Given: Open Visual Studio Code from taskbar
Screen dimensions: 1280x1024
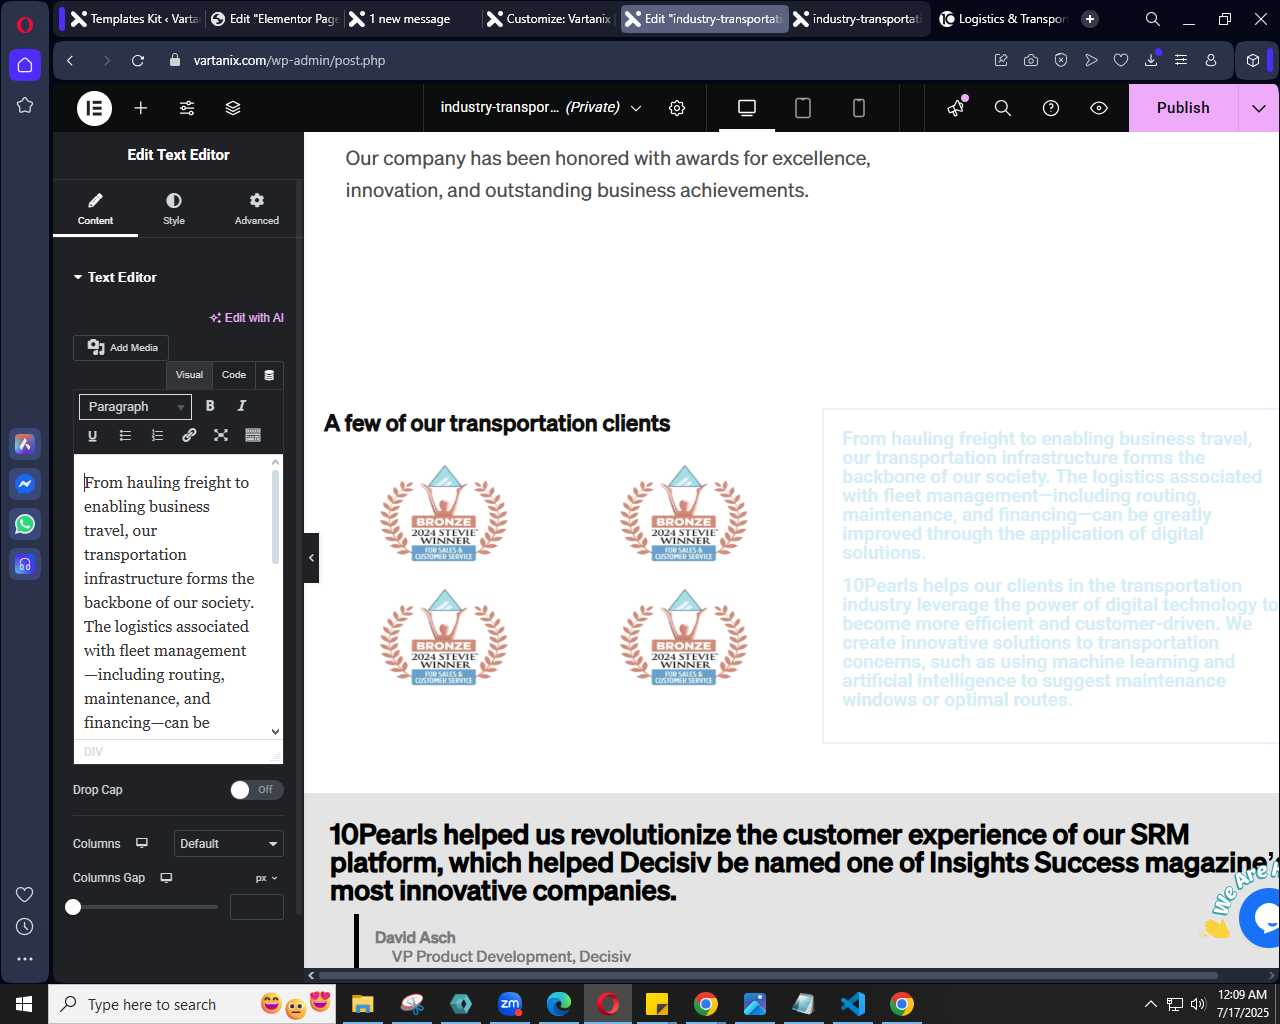Looking at the screenshot, I should coord(853,1004).
